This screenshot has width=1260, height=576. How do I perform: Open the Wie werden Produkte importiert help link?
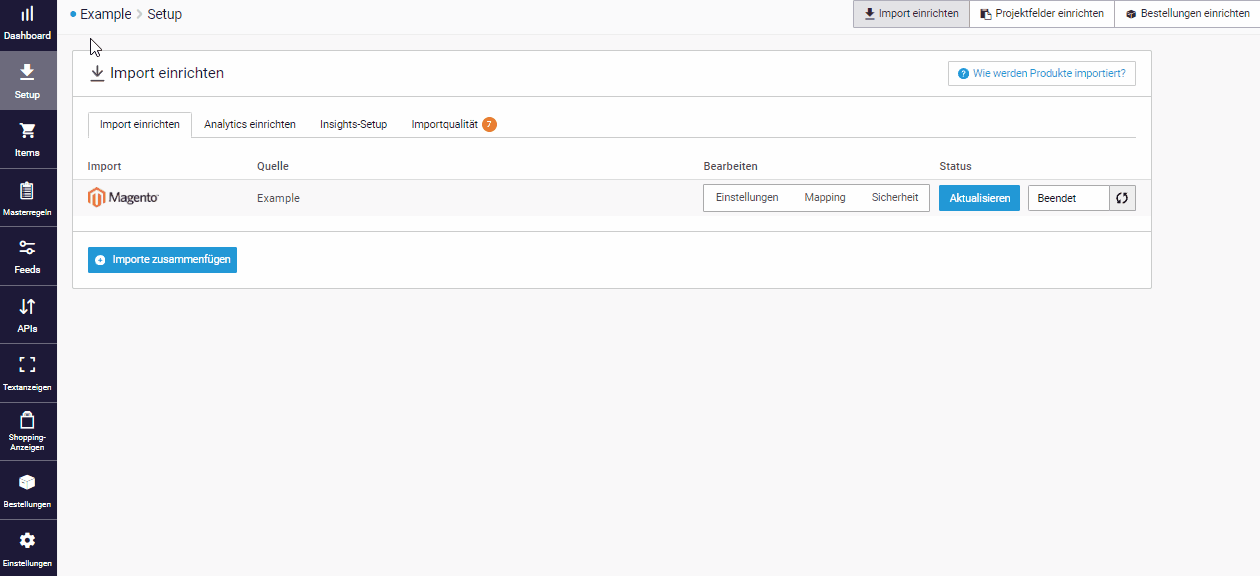tap(1041, 73)
